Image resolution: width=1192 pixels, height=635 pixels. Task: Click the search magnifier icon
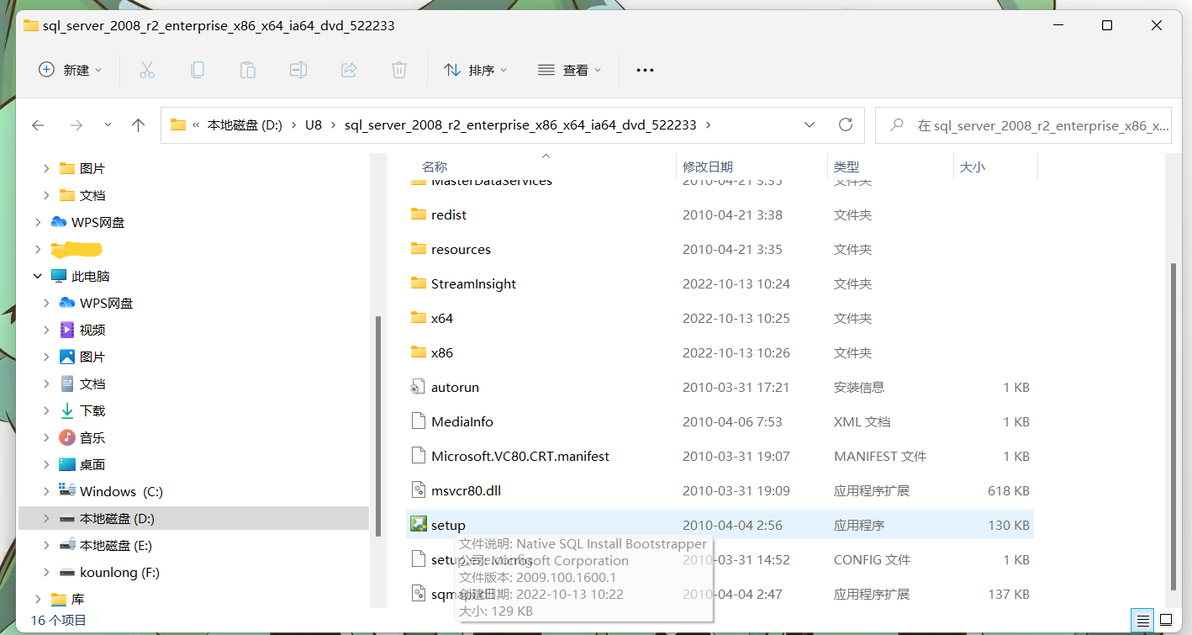click(x=897, y=125)
